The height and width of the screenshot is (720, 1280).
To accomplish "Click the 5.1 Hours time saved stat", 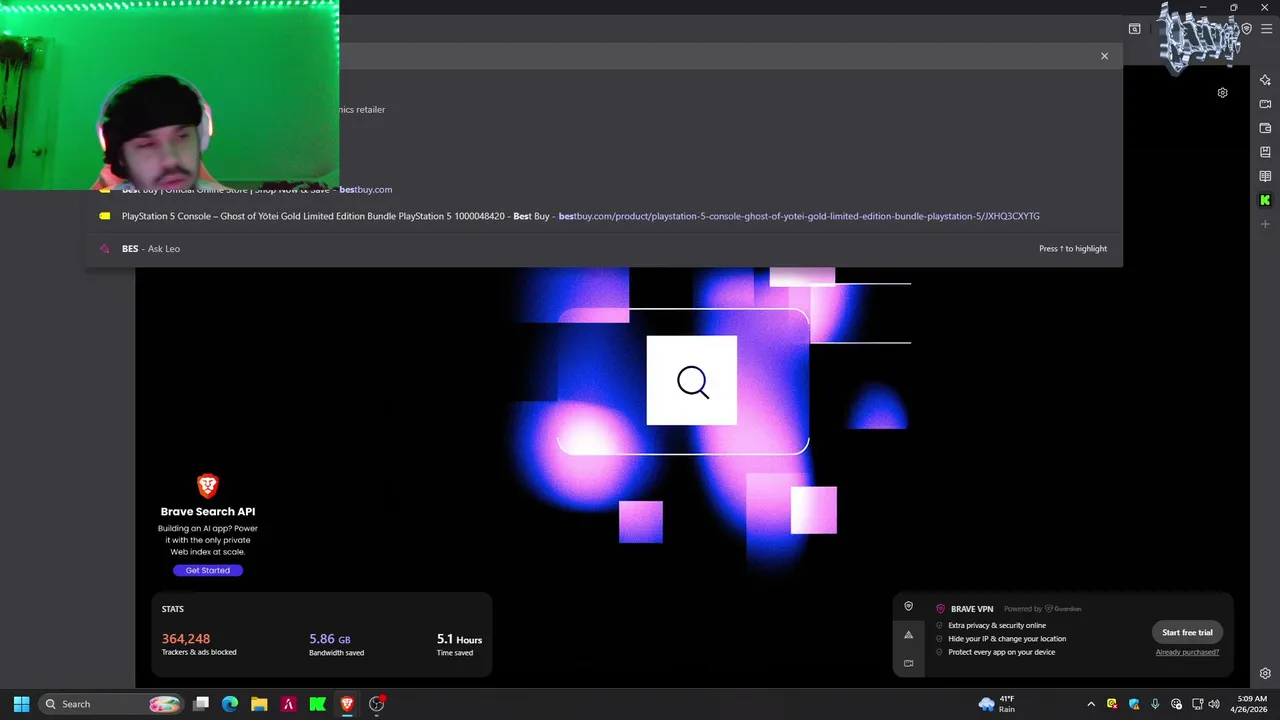I will point(459,644).
